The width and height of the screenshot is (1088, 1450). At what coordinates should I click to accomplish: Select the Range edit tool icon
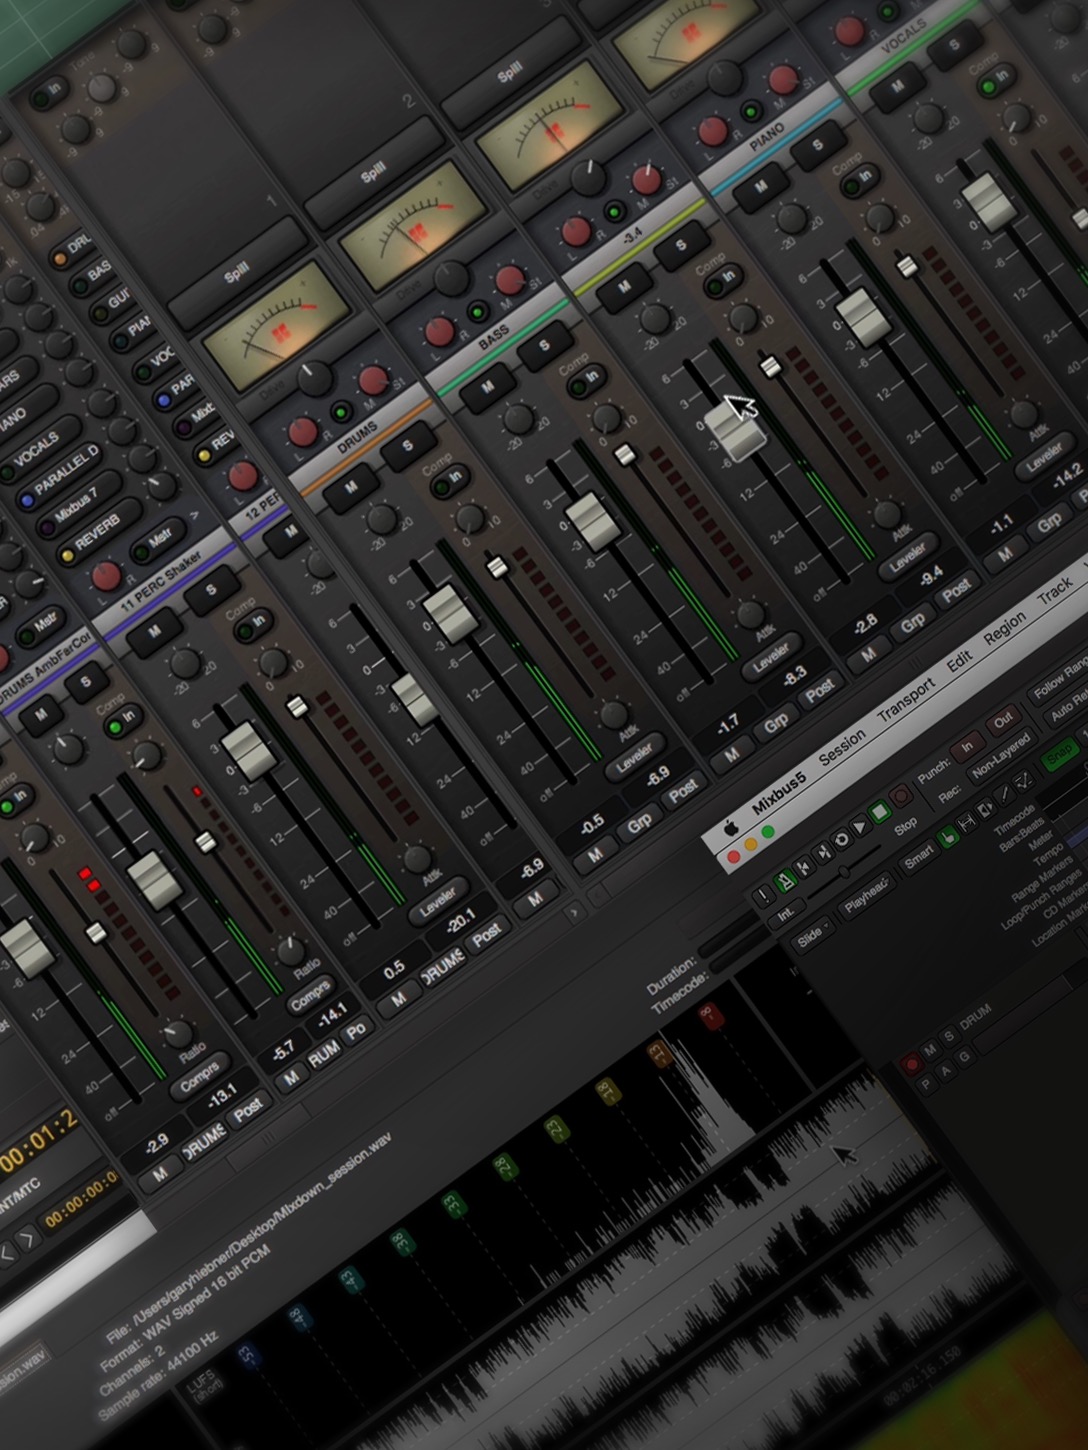(968, 826)
